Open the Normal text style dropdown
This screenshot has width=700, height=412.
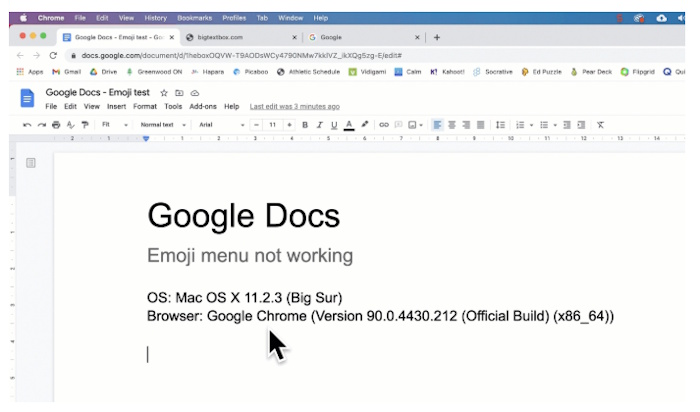coord(163,125)
